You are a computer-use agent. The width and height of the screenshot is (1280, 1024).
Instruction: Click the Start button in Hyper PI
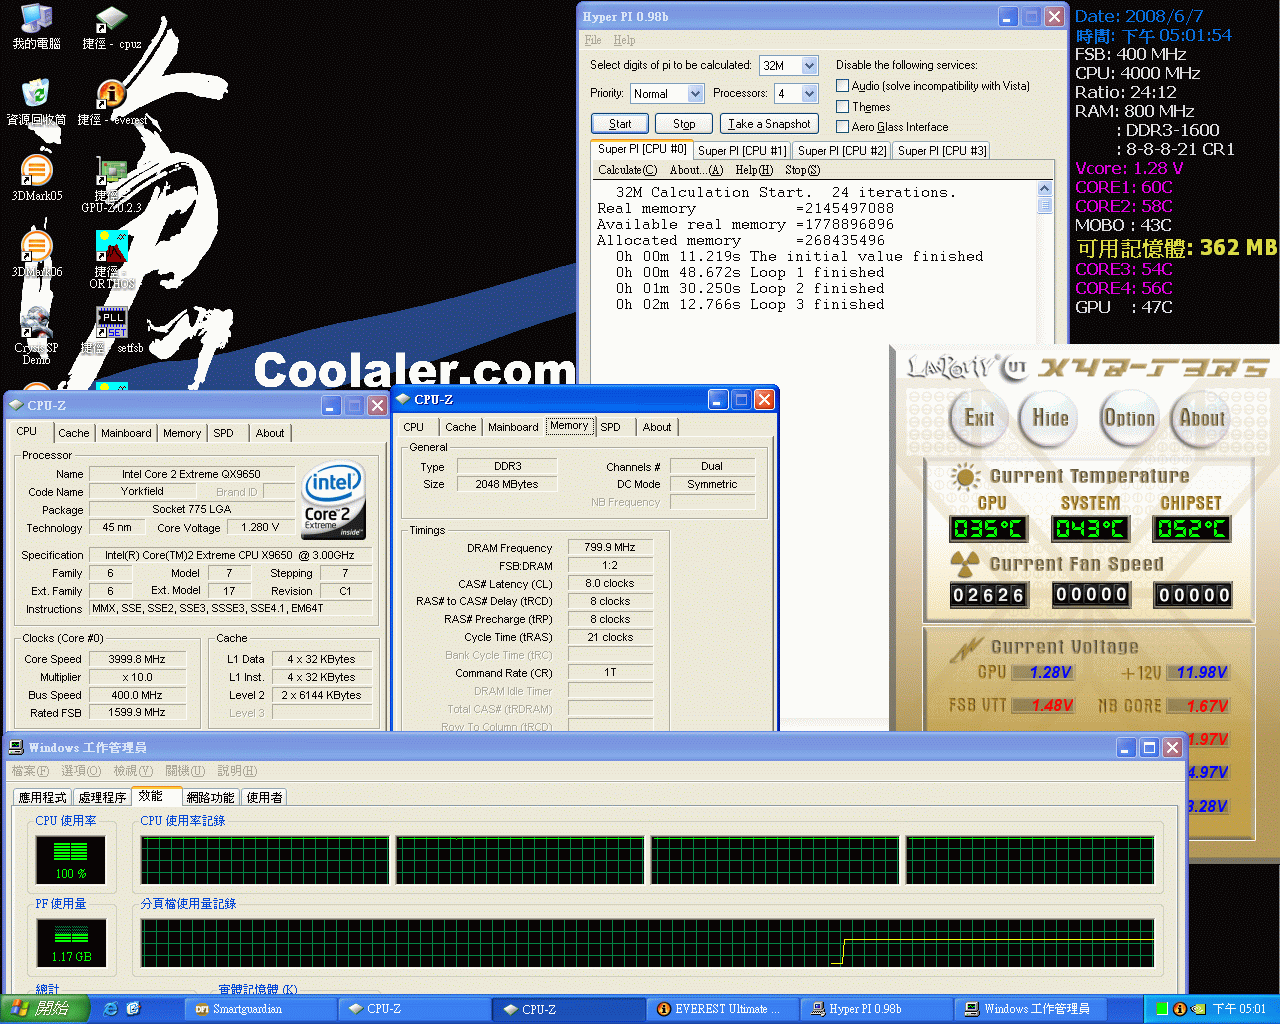(620, 124)
